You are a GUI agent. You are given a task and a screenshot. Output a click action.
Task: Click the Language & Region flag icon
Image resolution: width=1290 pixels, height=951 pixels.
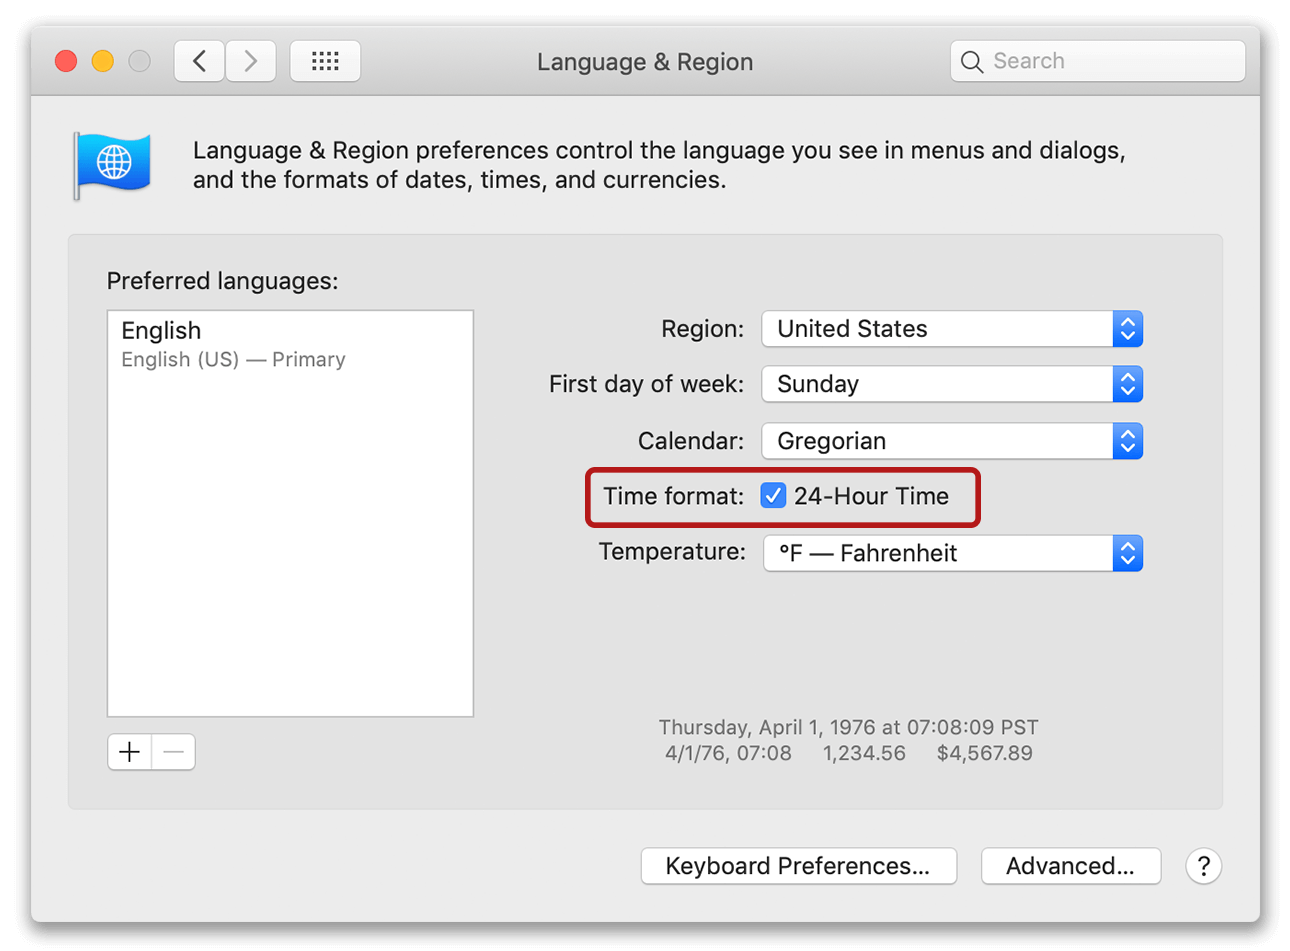(x=112, y=164)
